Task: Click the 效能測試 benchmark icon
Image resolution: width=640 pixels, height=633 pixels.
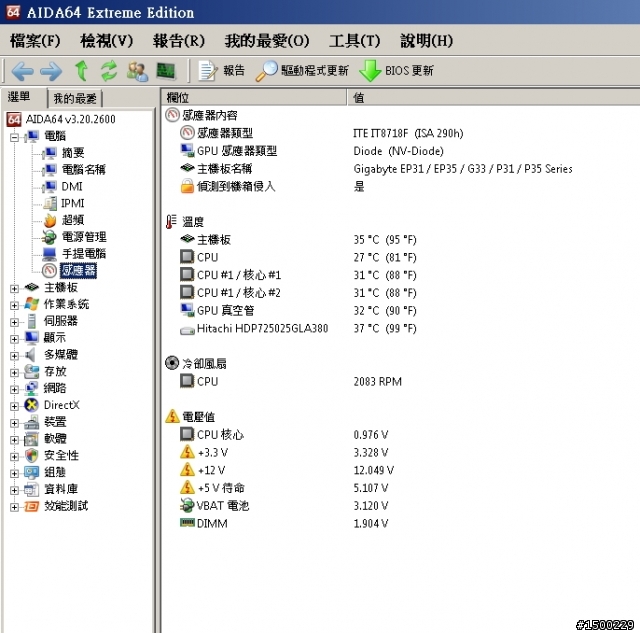Action: pyautogui.click(x=31, y=506)
